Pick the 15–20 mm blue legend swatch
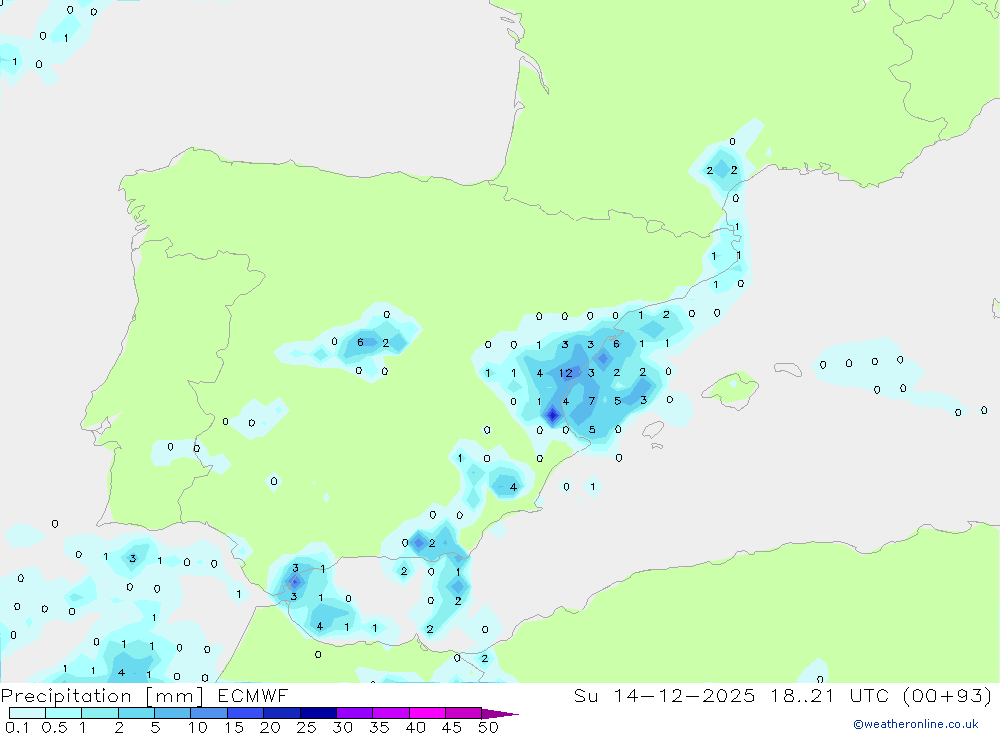This screenshot has width=1000, height=733. click(x=245, y=713)
